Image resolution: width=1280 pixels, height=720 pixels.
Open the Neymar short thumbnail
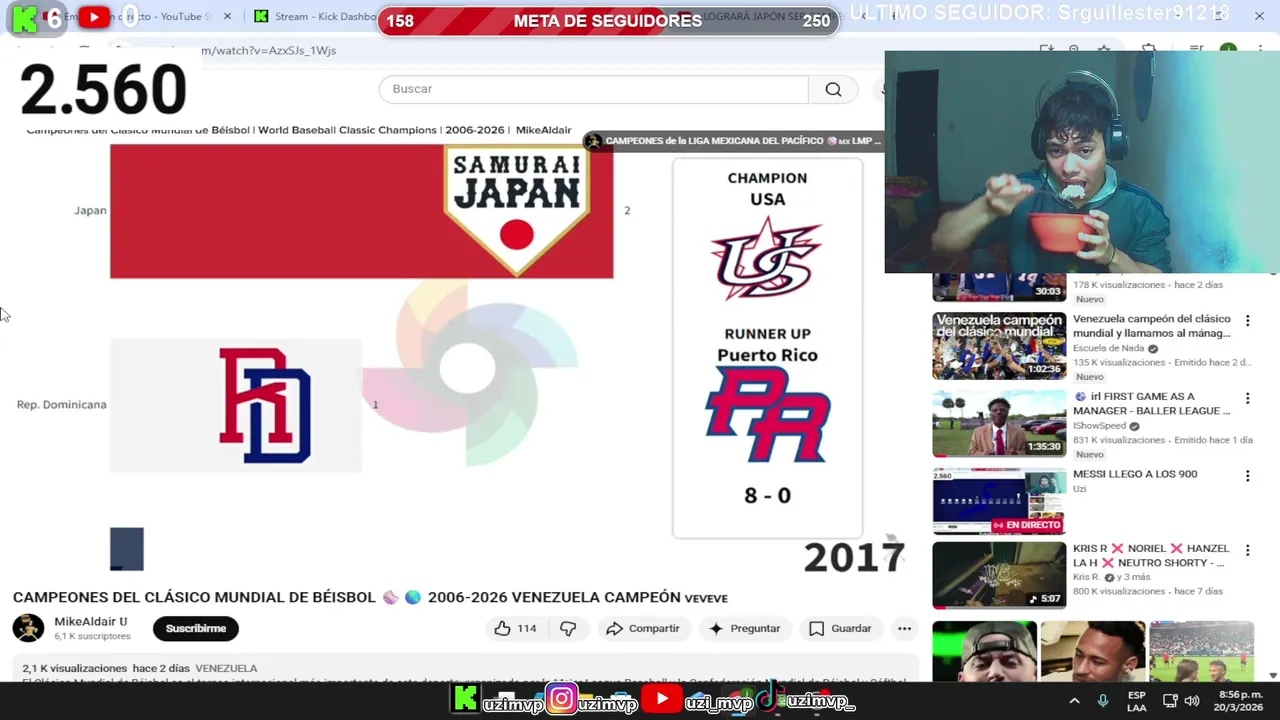pyautogui.click(x=1093, y=651)
